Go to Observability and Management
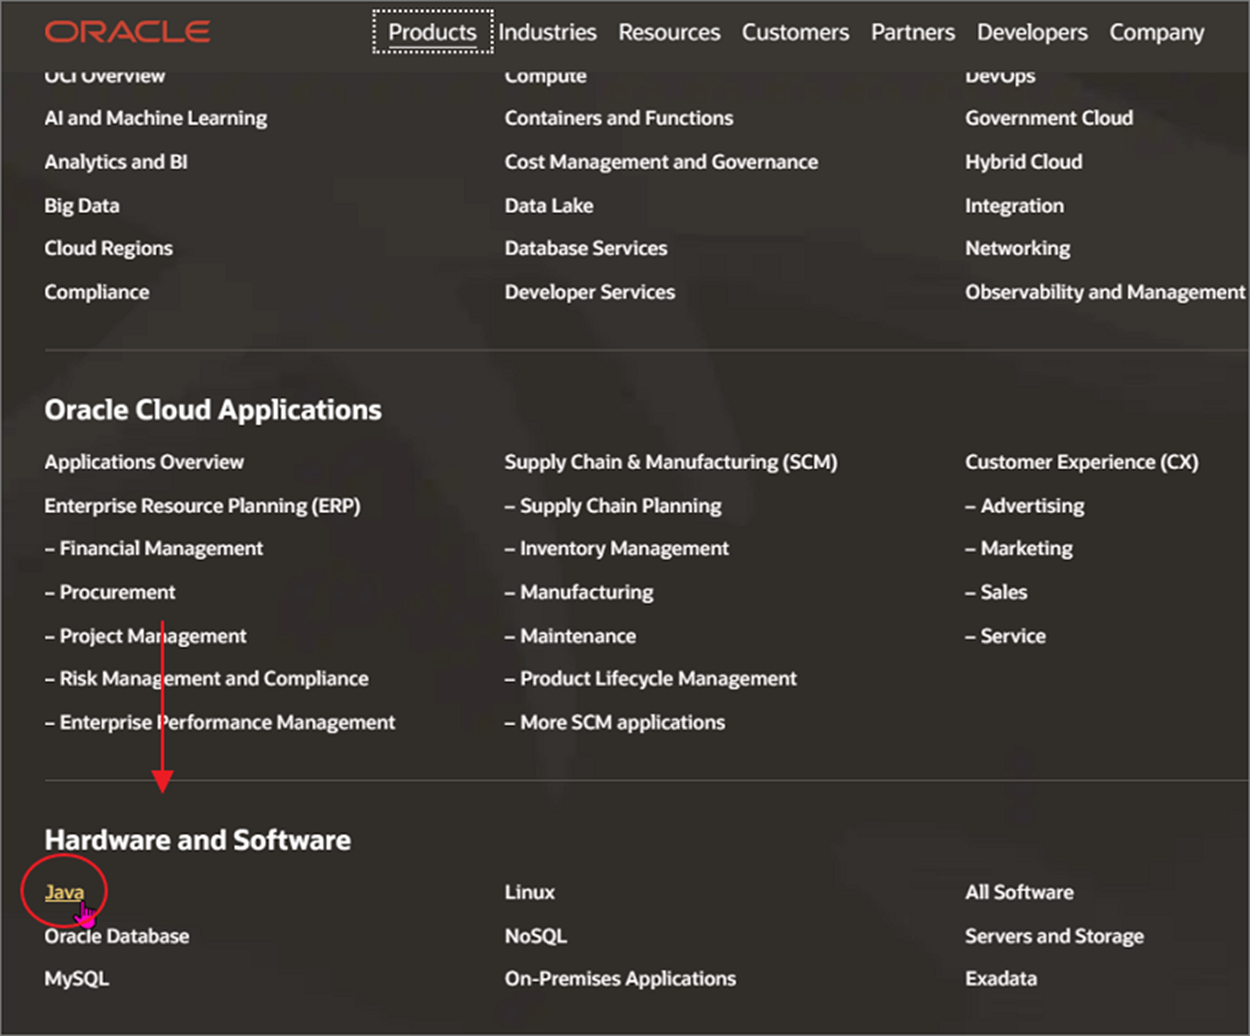Viewport: 1250px width, 1036px height. (x=1105, y=292)
